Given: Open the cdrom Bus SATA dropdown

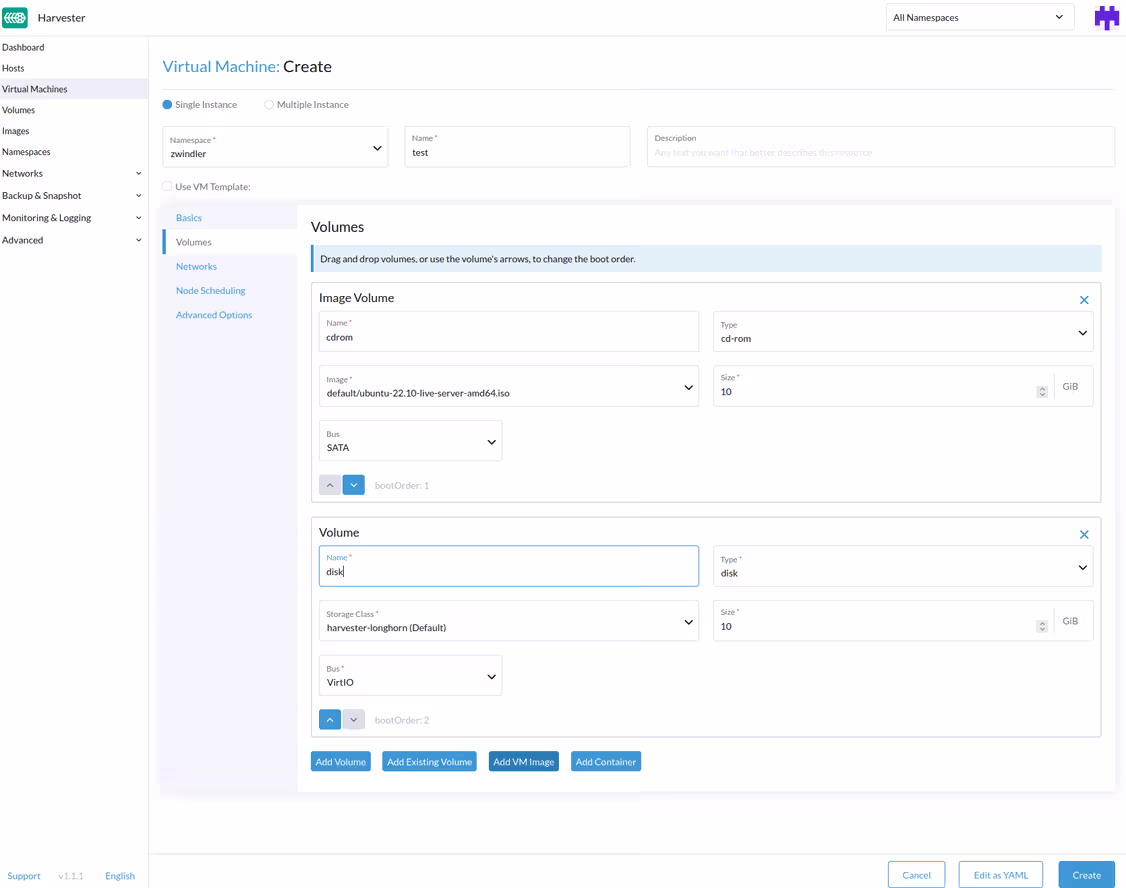Looking at the screenshot, I should pos(410,441).
